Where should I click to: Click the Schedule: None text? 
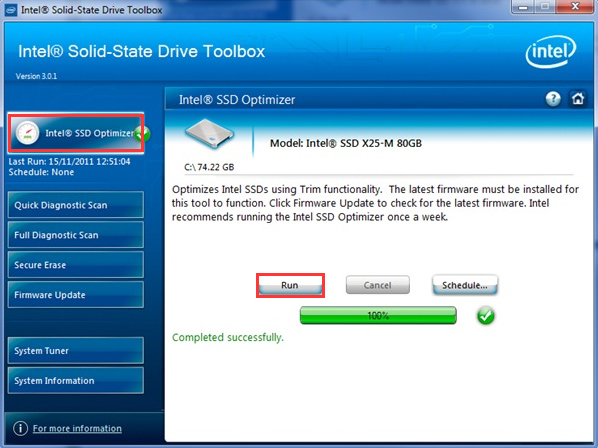pos(41,172)
